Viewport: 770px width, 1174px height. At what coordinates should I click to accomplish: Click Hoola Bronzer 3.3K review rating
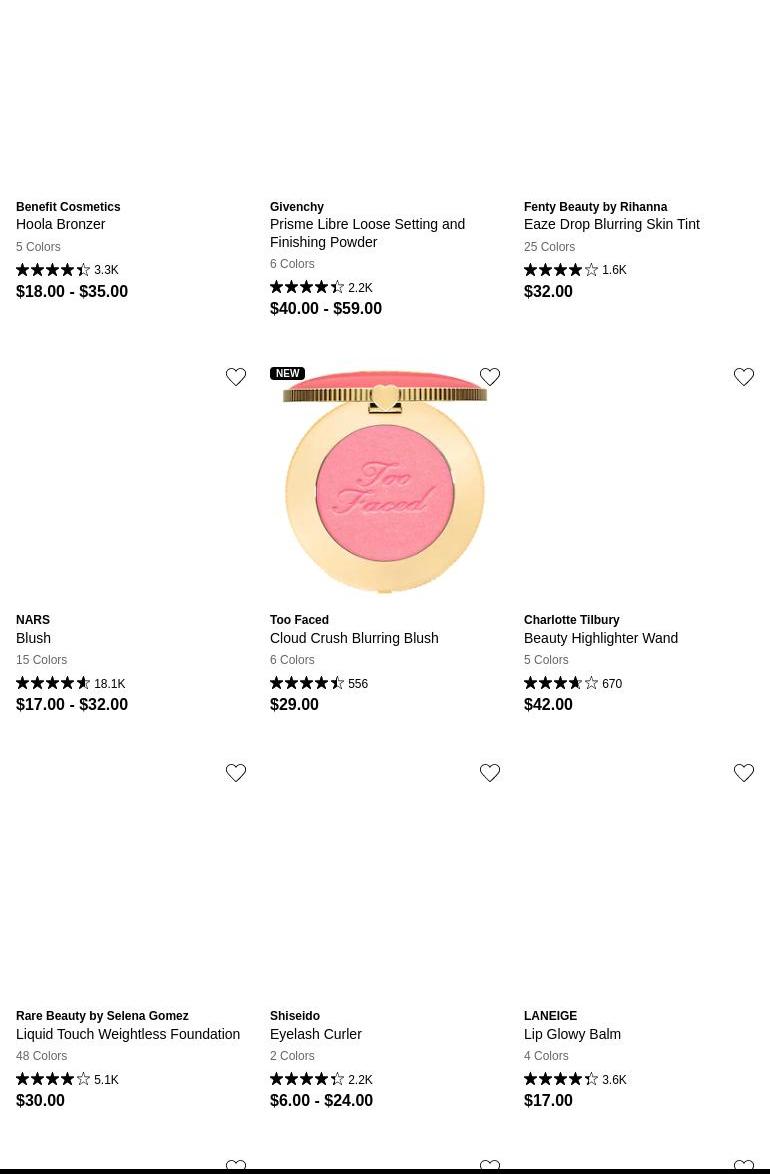(x=67, y=270)
